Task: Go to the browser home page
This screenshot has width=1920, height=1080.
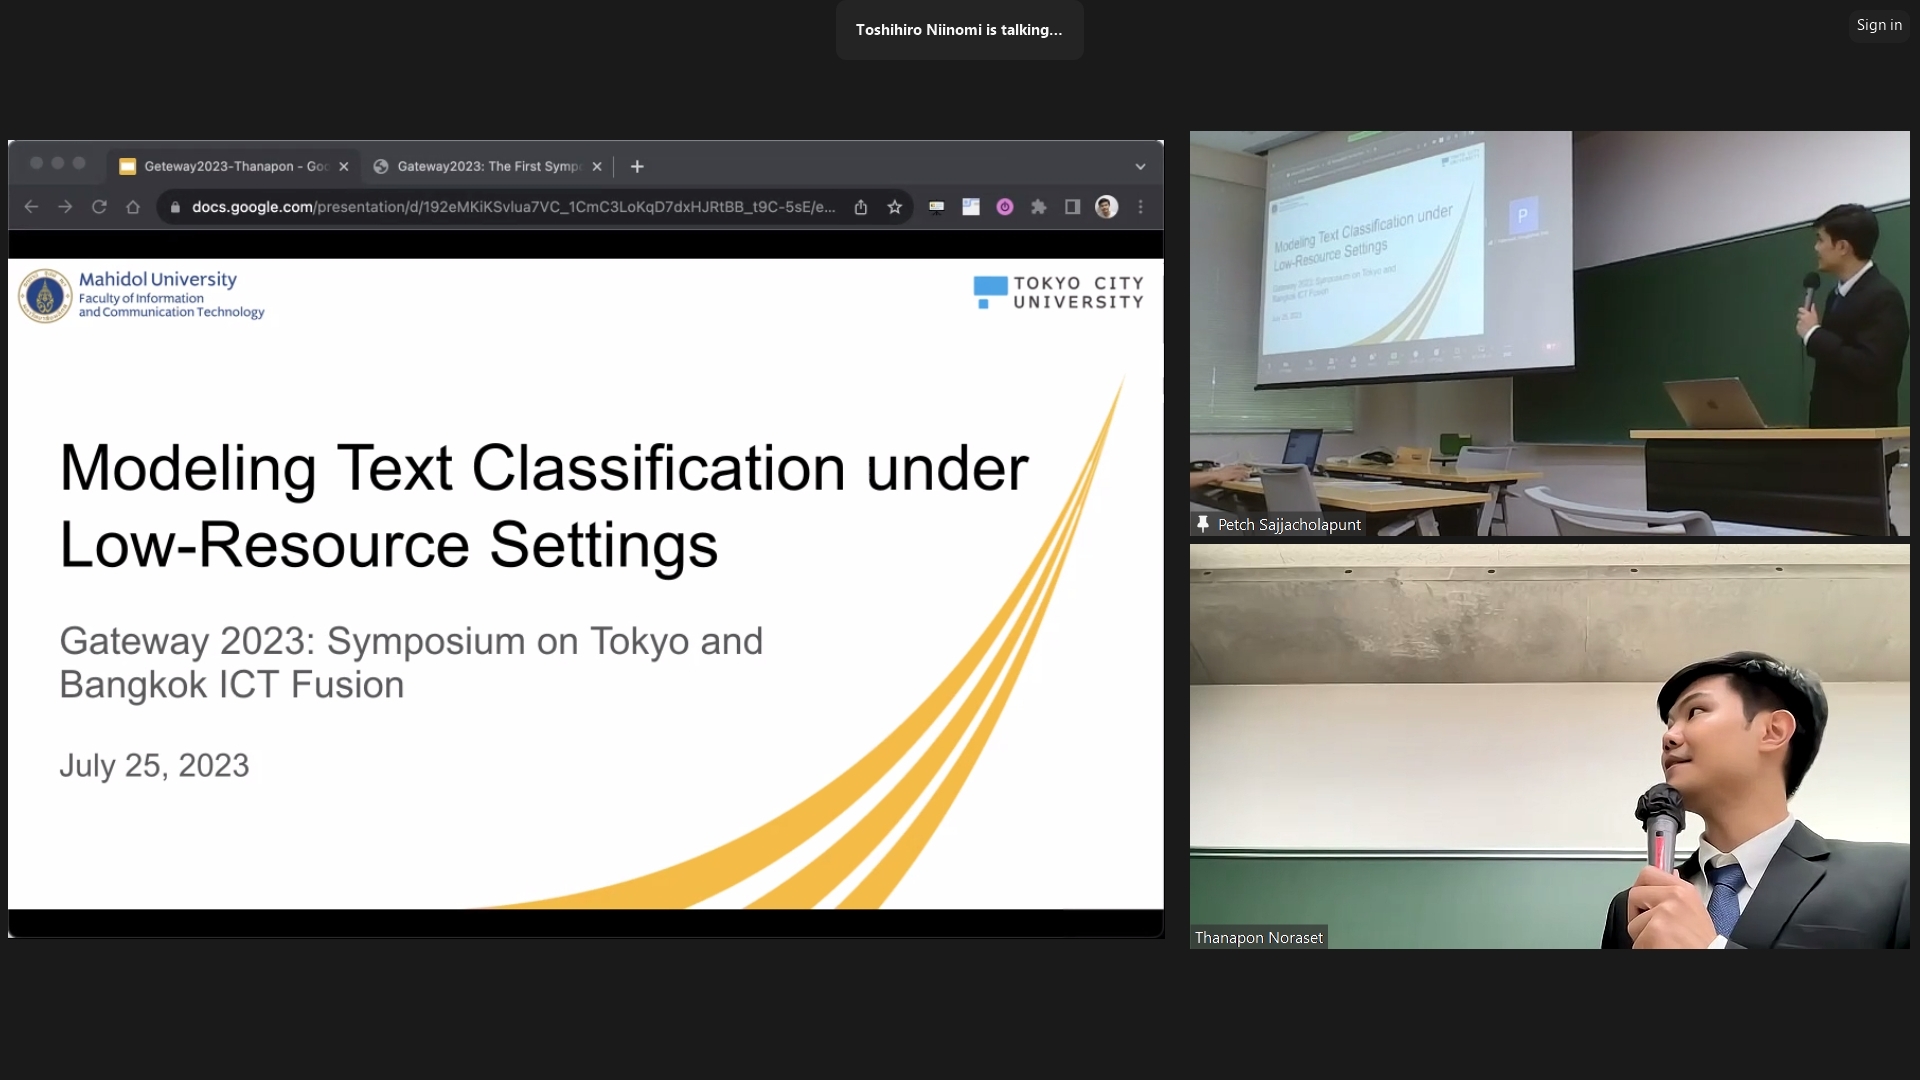Action: (133, 207)
